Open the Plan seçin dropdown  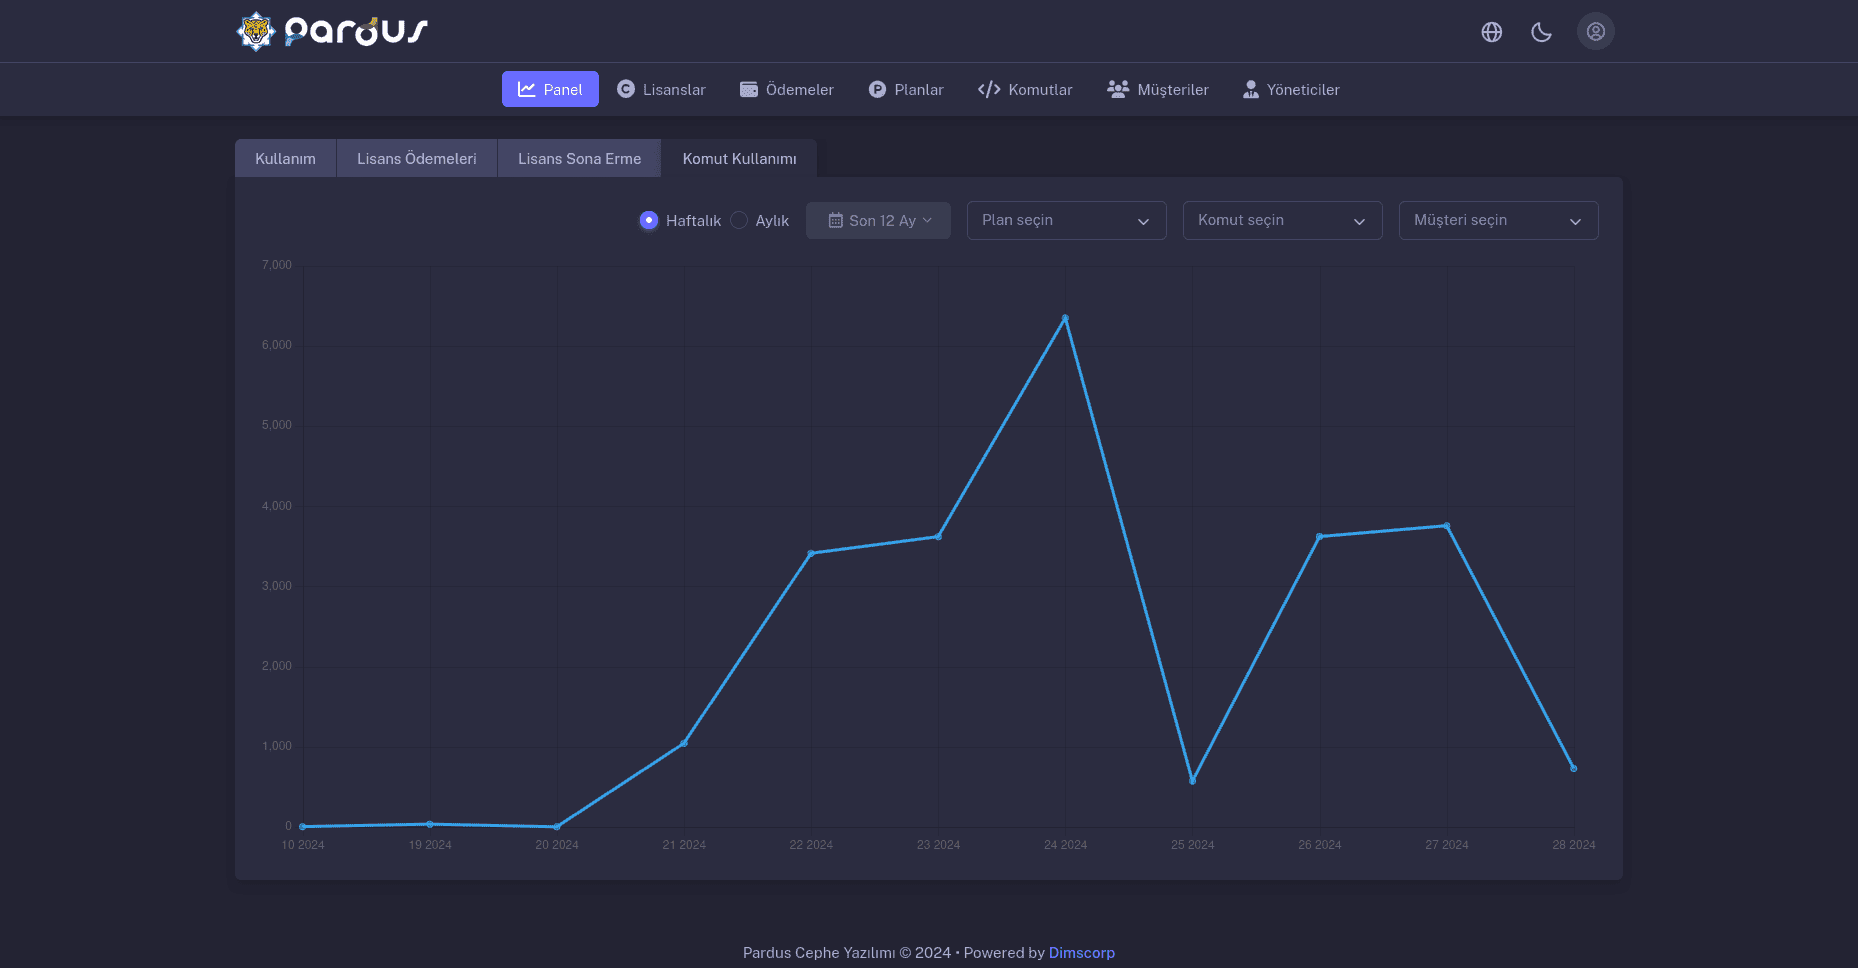click(1066, 220)
